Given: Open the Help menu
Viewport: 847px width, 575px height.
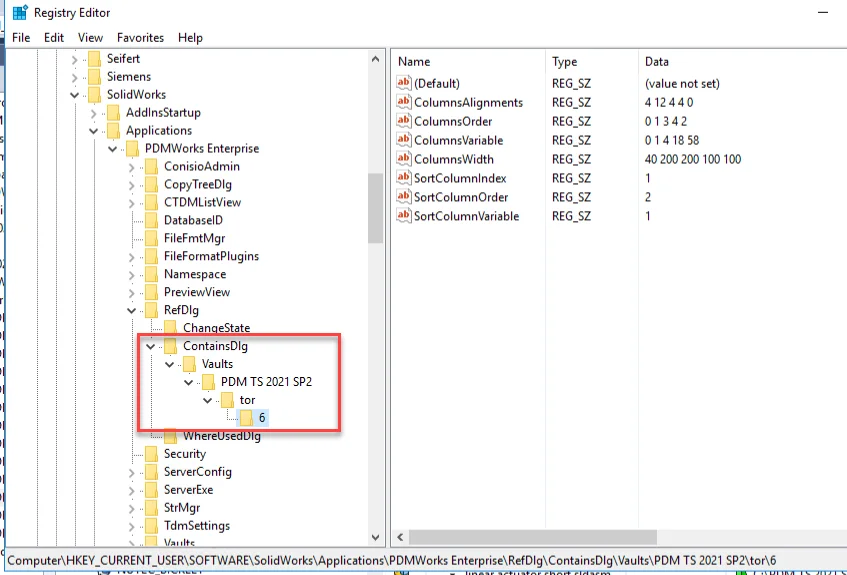Looking at the screenshot, I should click(190, 38).
